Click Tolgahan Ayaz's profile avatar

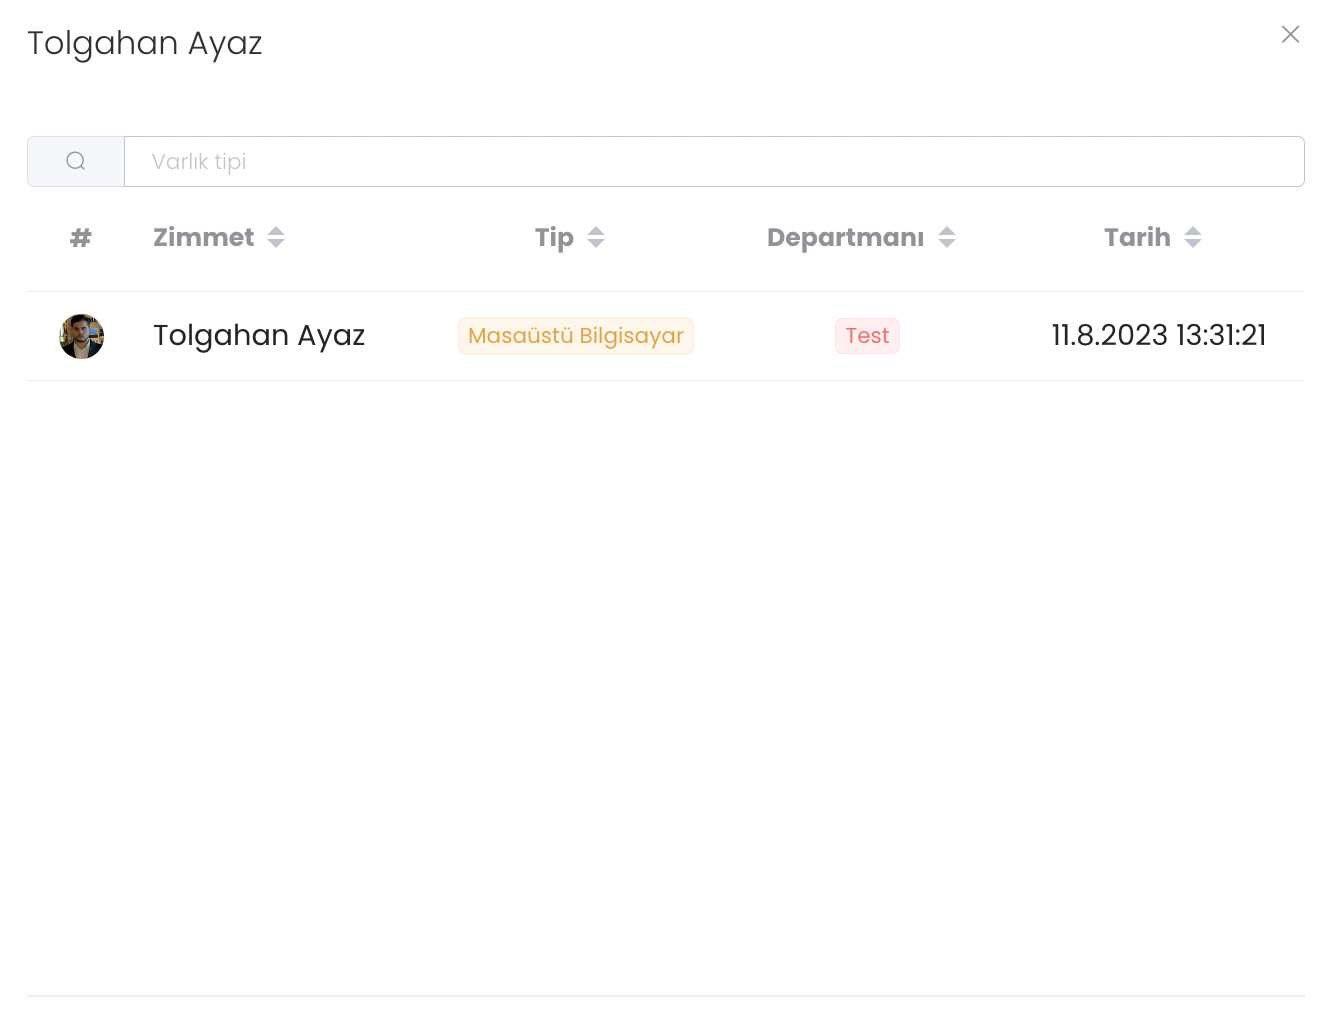[82, 336]
